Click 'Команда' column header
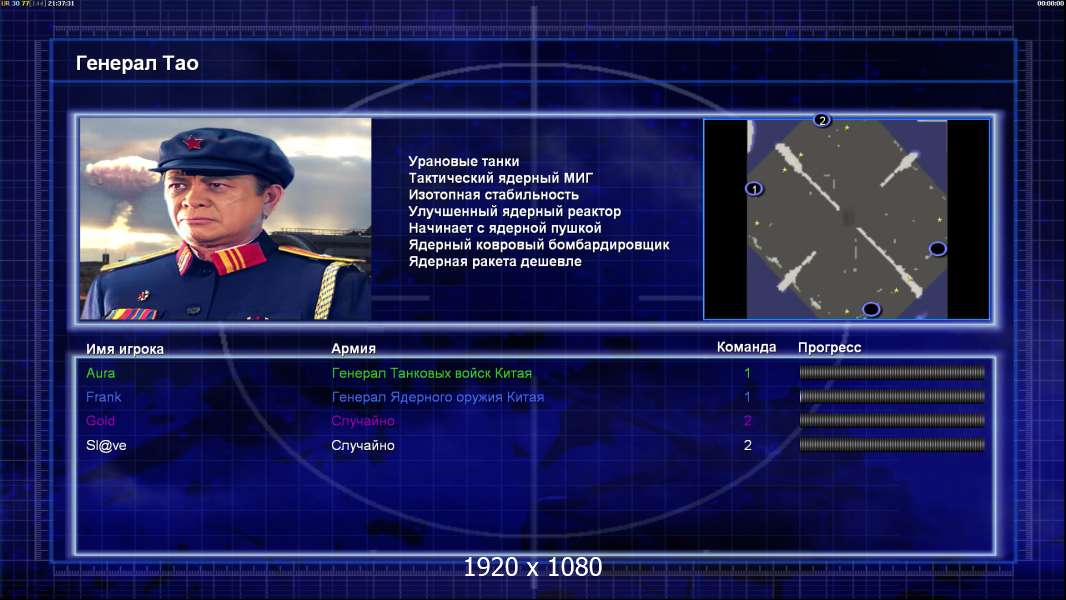Viewport: 1066px width, 600px height. point(746,347)
